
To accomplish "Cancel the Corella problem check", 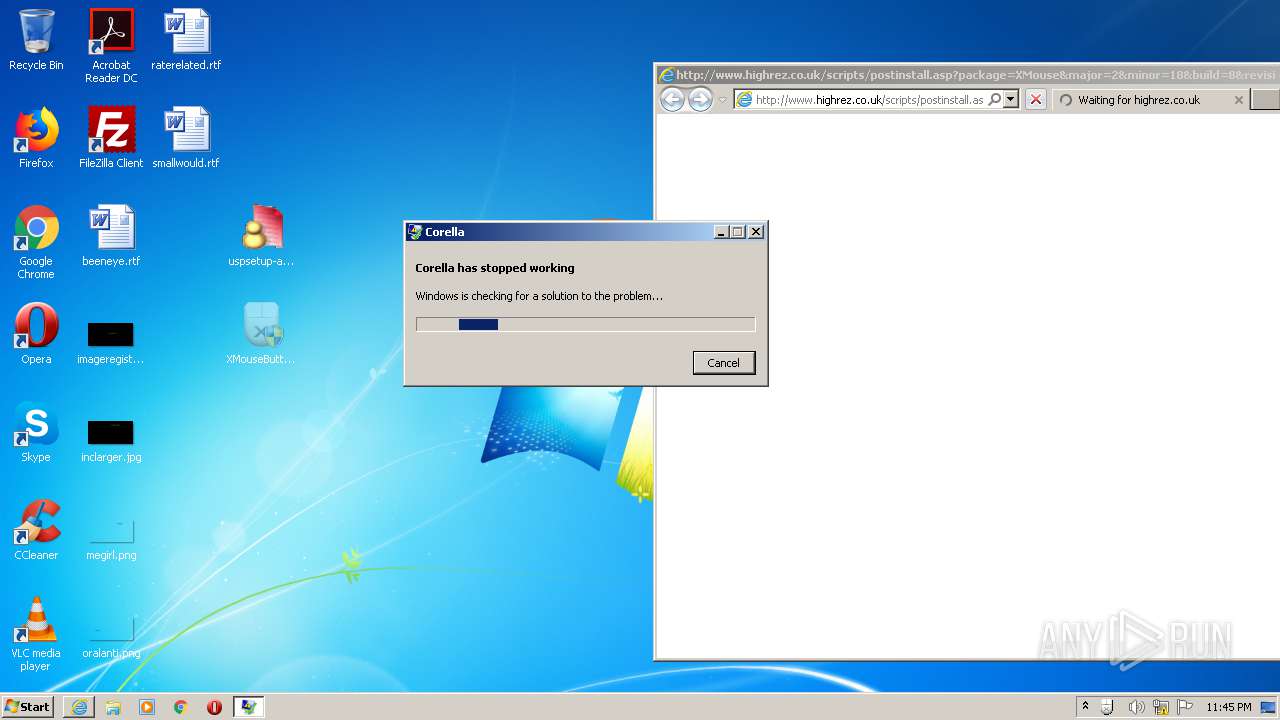I will click(724, 363).
